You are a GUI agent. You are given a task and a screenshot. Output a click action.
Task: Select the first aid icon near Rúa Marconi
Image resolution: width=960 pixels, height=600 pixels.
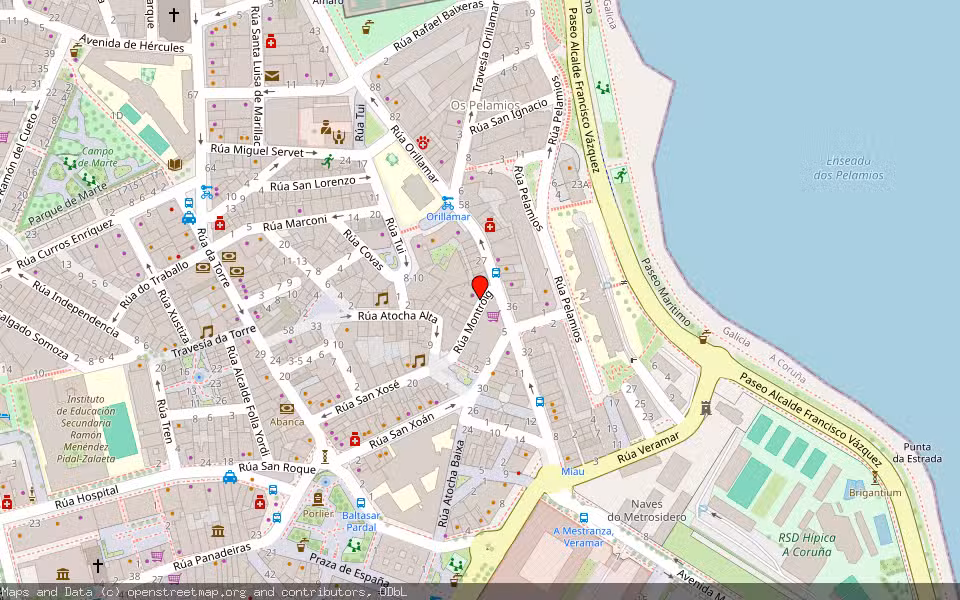[220, 225]
